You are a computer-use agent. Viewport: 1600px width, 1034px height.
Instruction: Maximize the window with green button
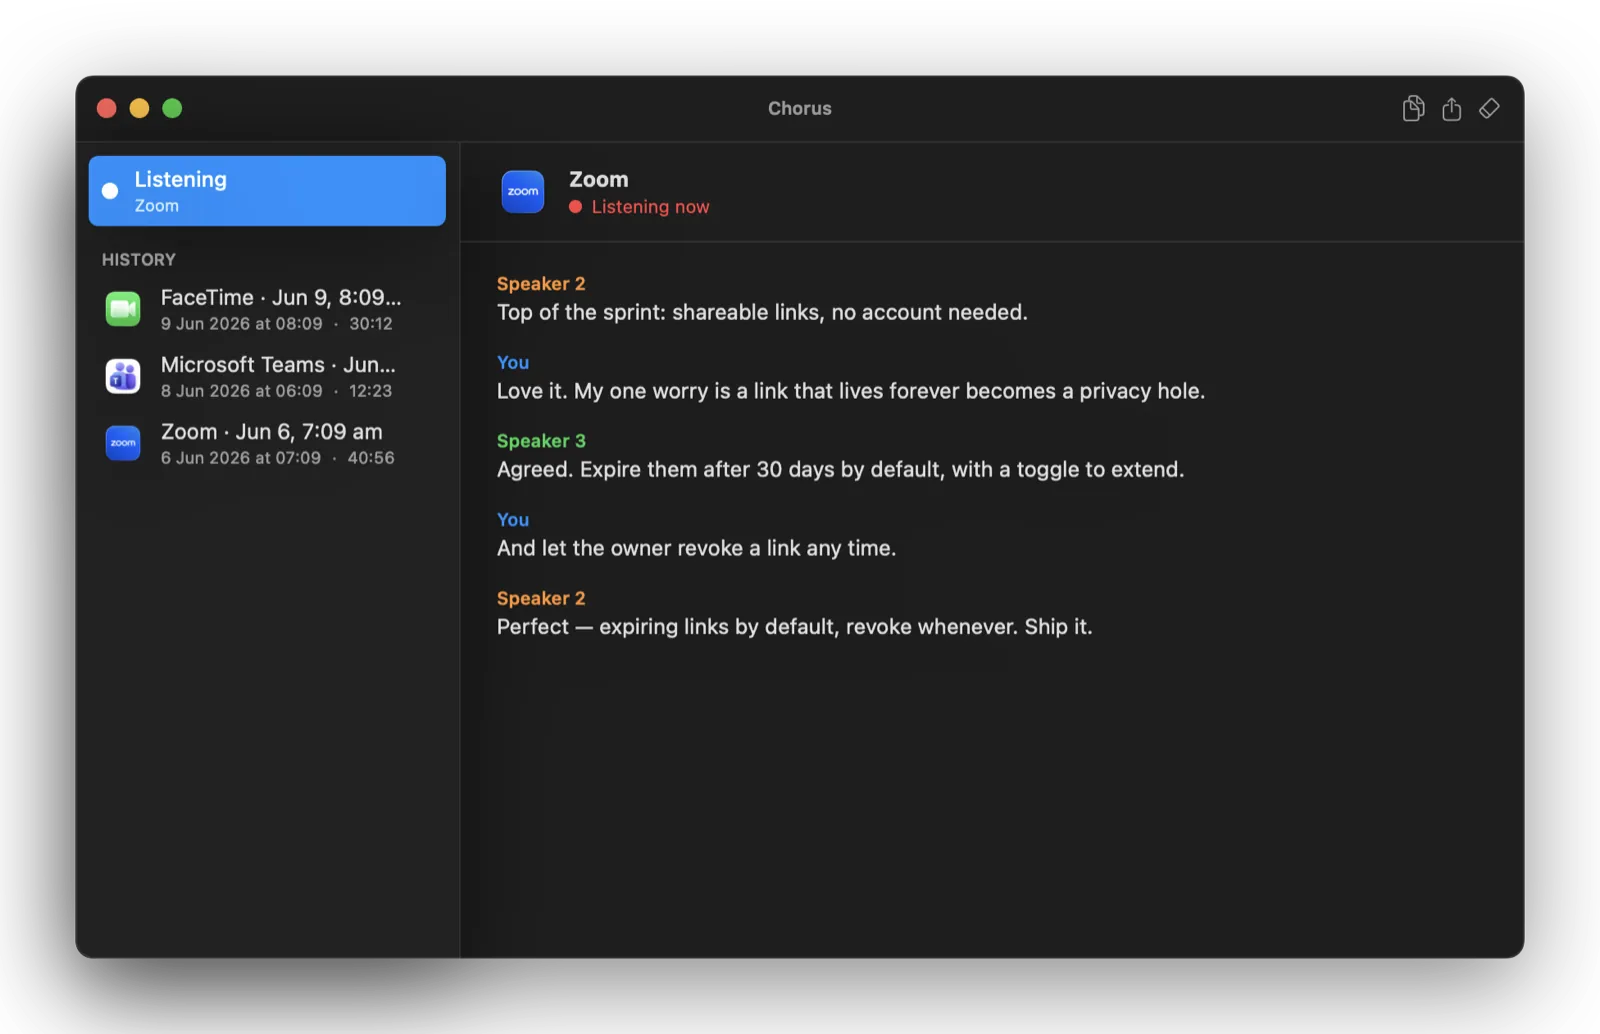pyautogui.click(x=172, y=108)
